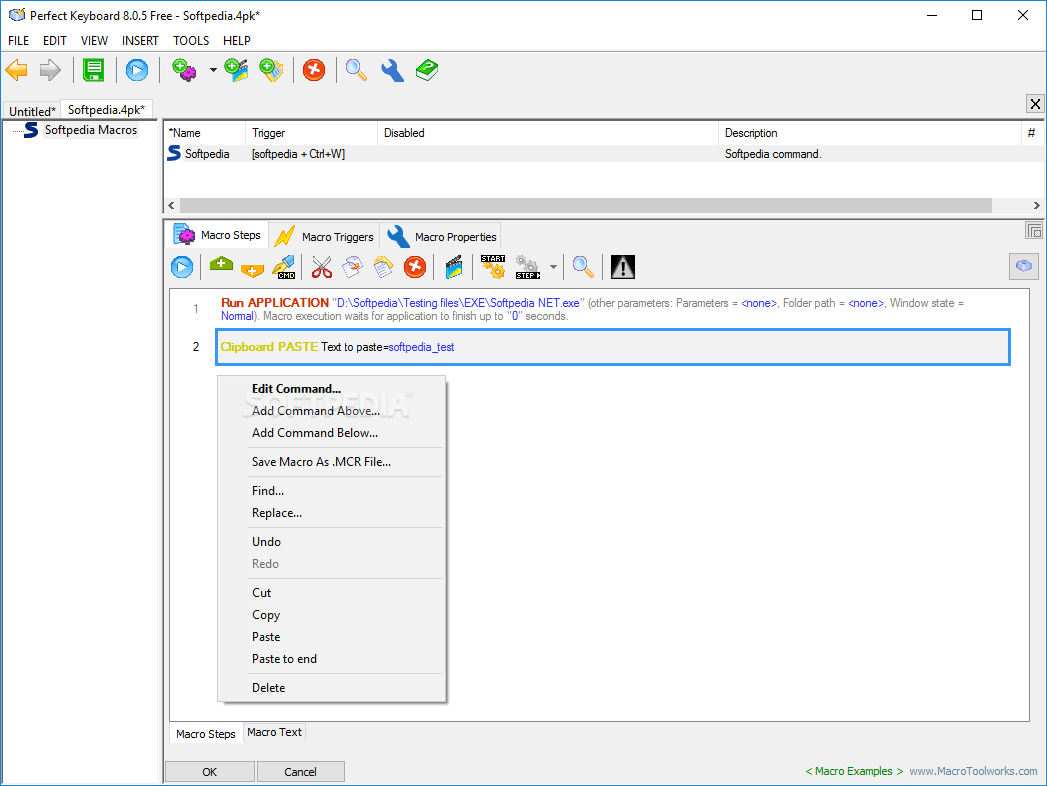Click the Cancel button

coord(300,772)
